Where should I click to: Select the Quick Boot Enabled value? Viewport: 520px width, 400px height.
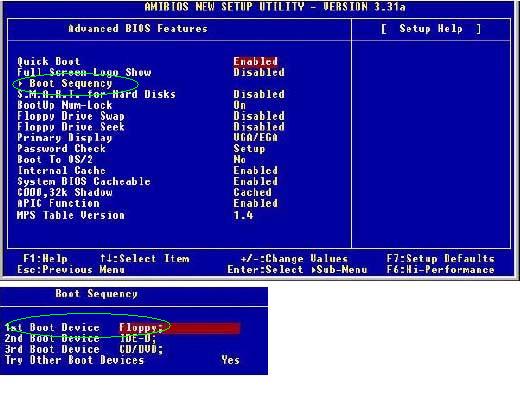(x=255, y=61)
